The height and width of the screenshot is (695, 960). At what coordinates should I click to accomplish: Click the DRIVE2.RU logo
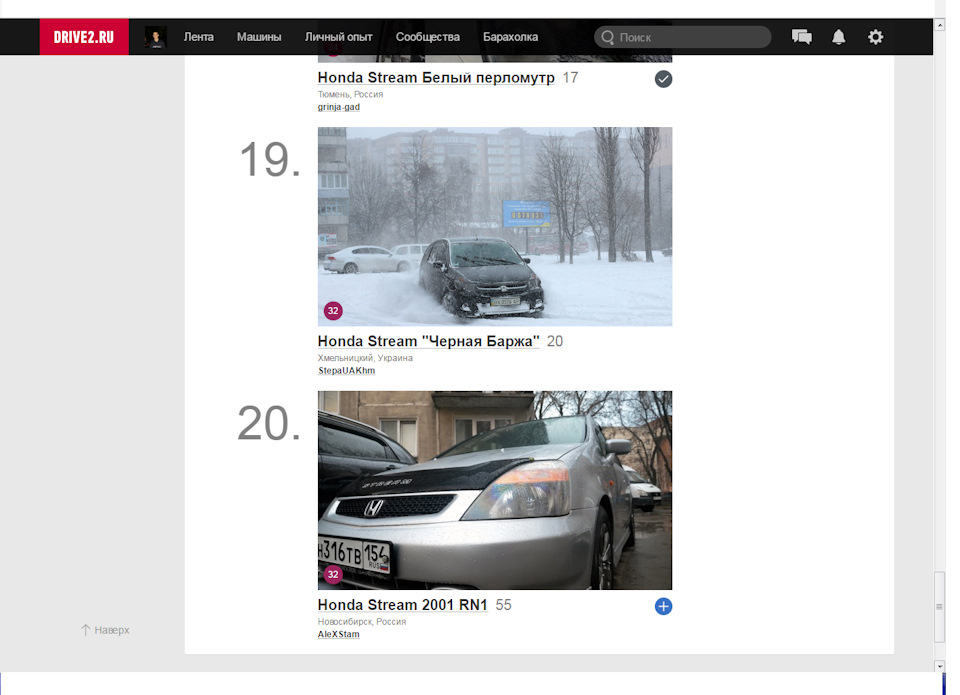click(x=84, y=37)
